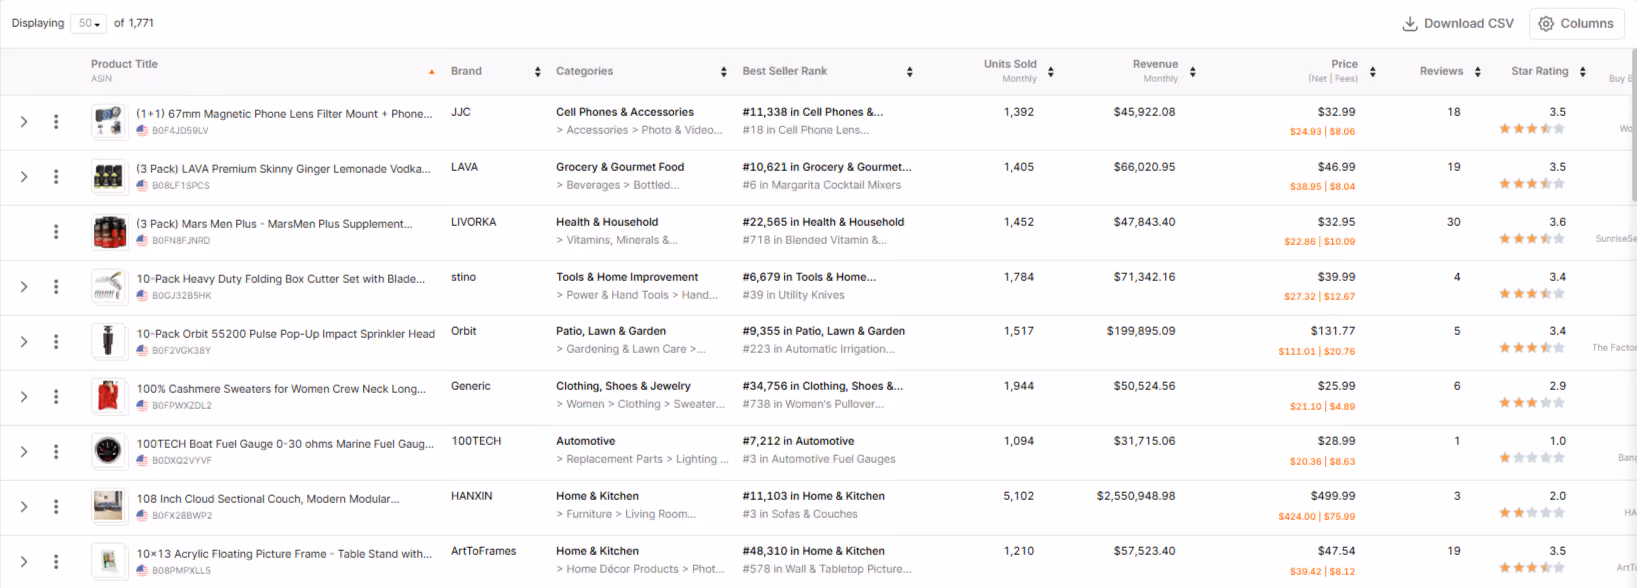Viewport: 1637px width, 588px height.
Task: Expand the LAVA Skinny Ginger Lemonade row
Action: [24, 177]
